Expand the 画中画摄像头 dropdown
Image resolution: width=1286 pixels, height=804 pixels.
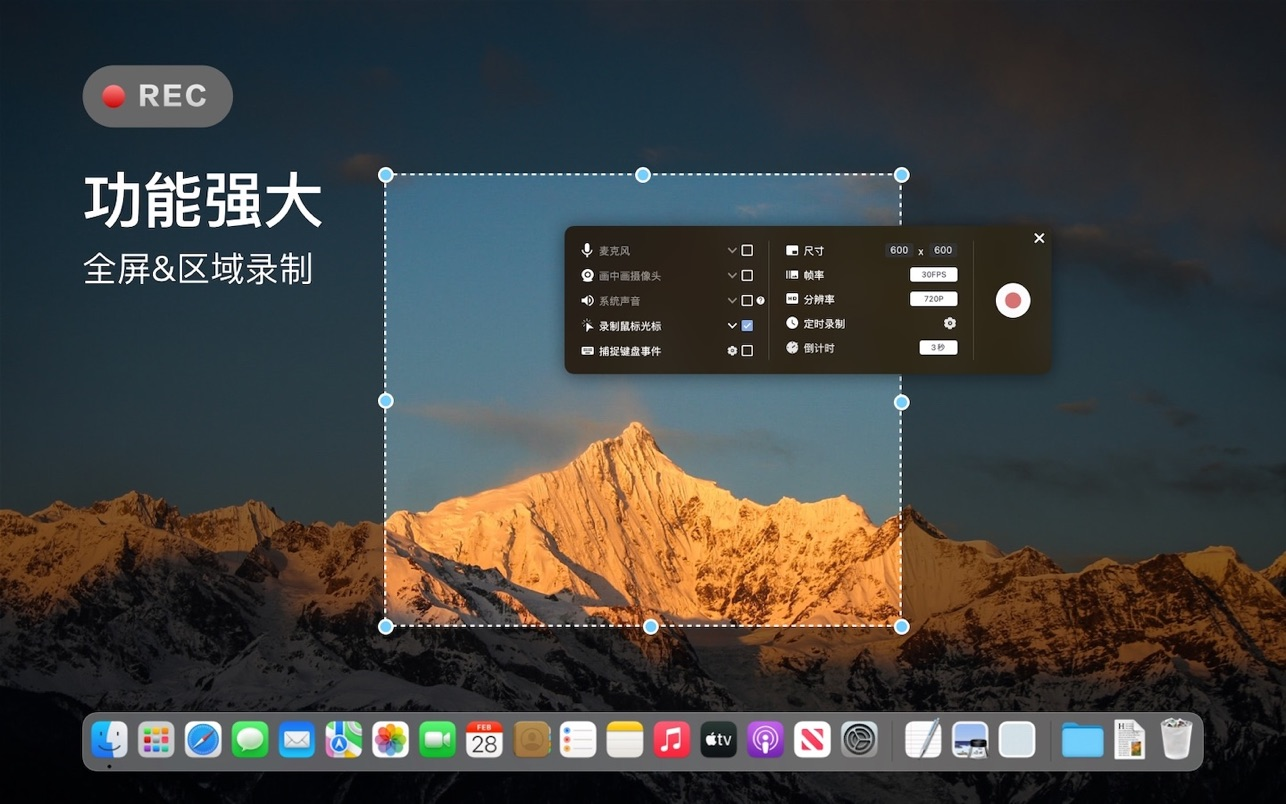[731, 275]
